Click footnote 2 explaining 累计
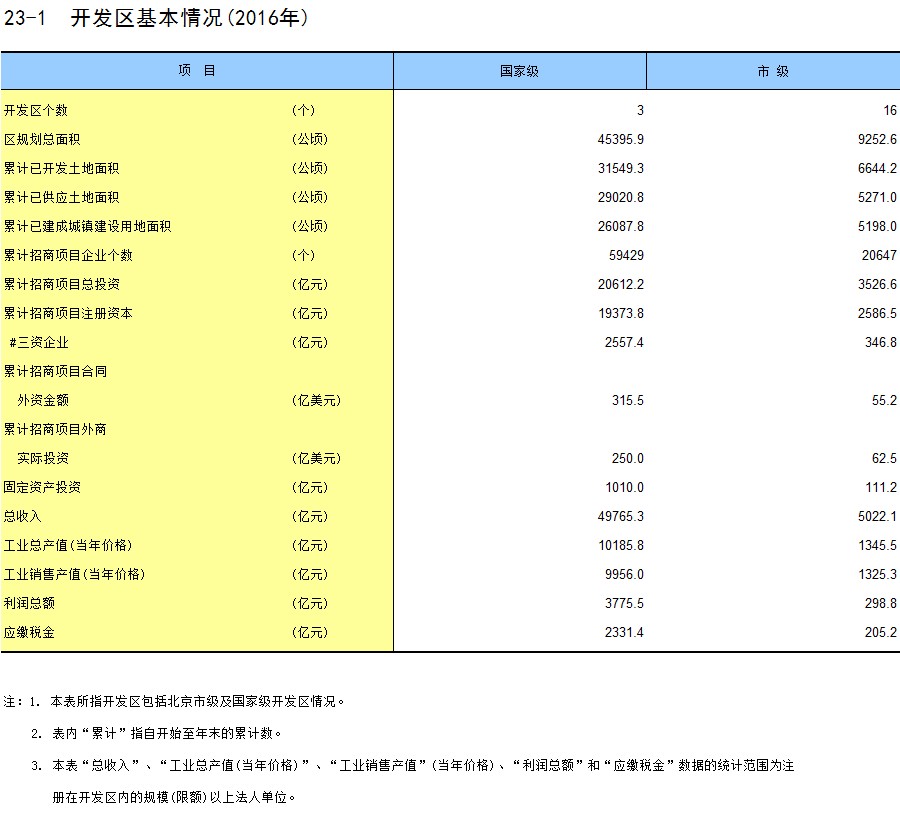Viewport: 900px width, 813px height. pyautogui.click(x=156, y=734)
